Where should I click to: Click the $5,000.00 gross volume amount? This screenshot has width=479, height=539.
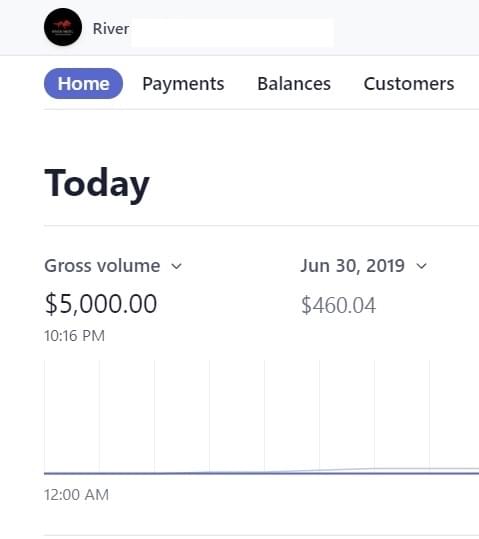pos(101,304)
